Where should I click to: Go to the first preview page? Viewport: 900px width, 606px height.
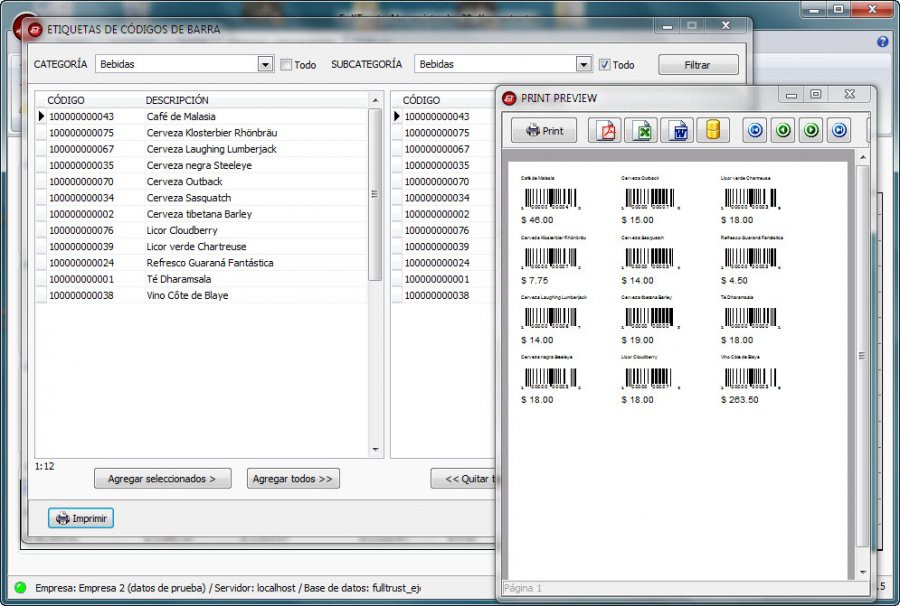point(755,130)
